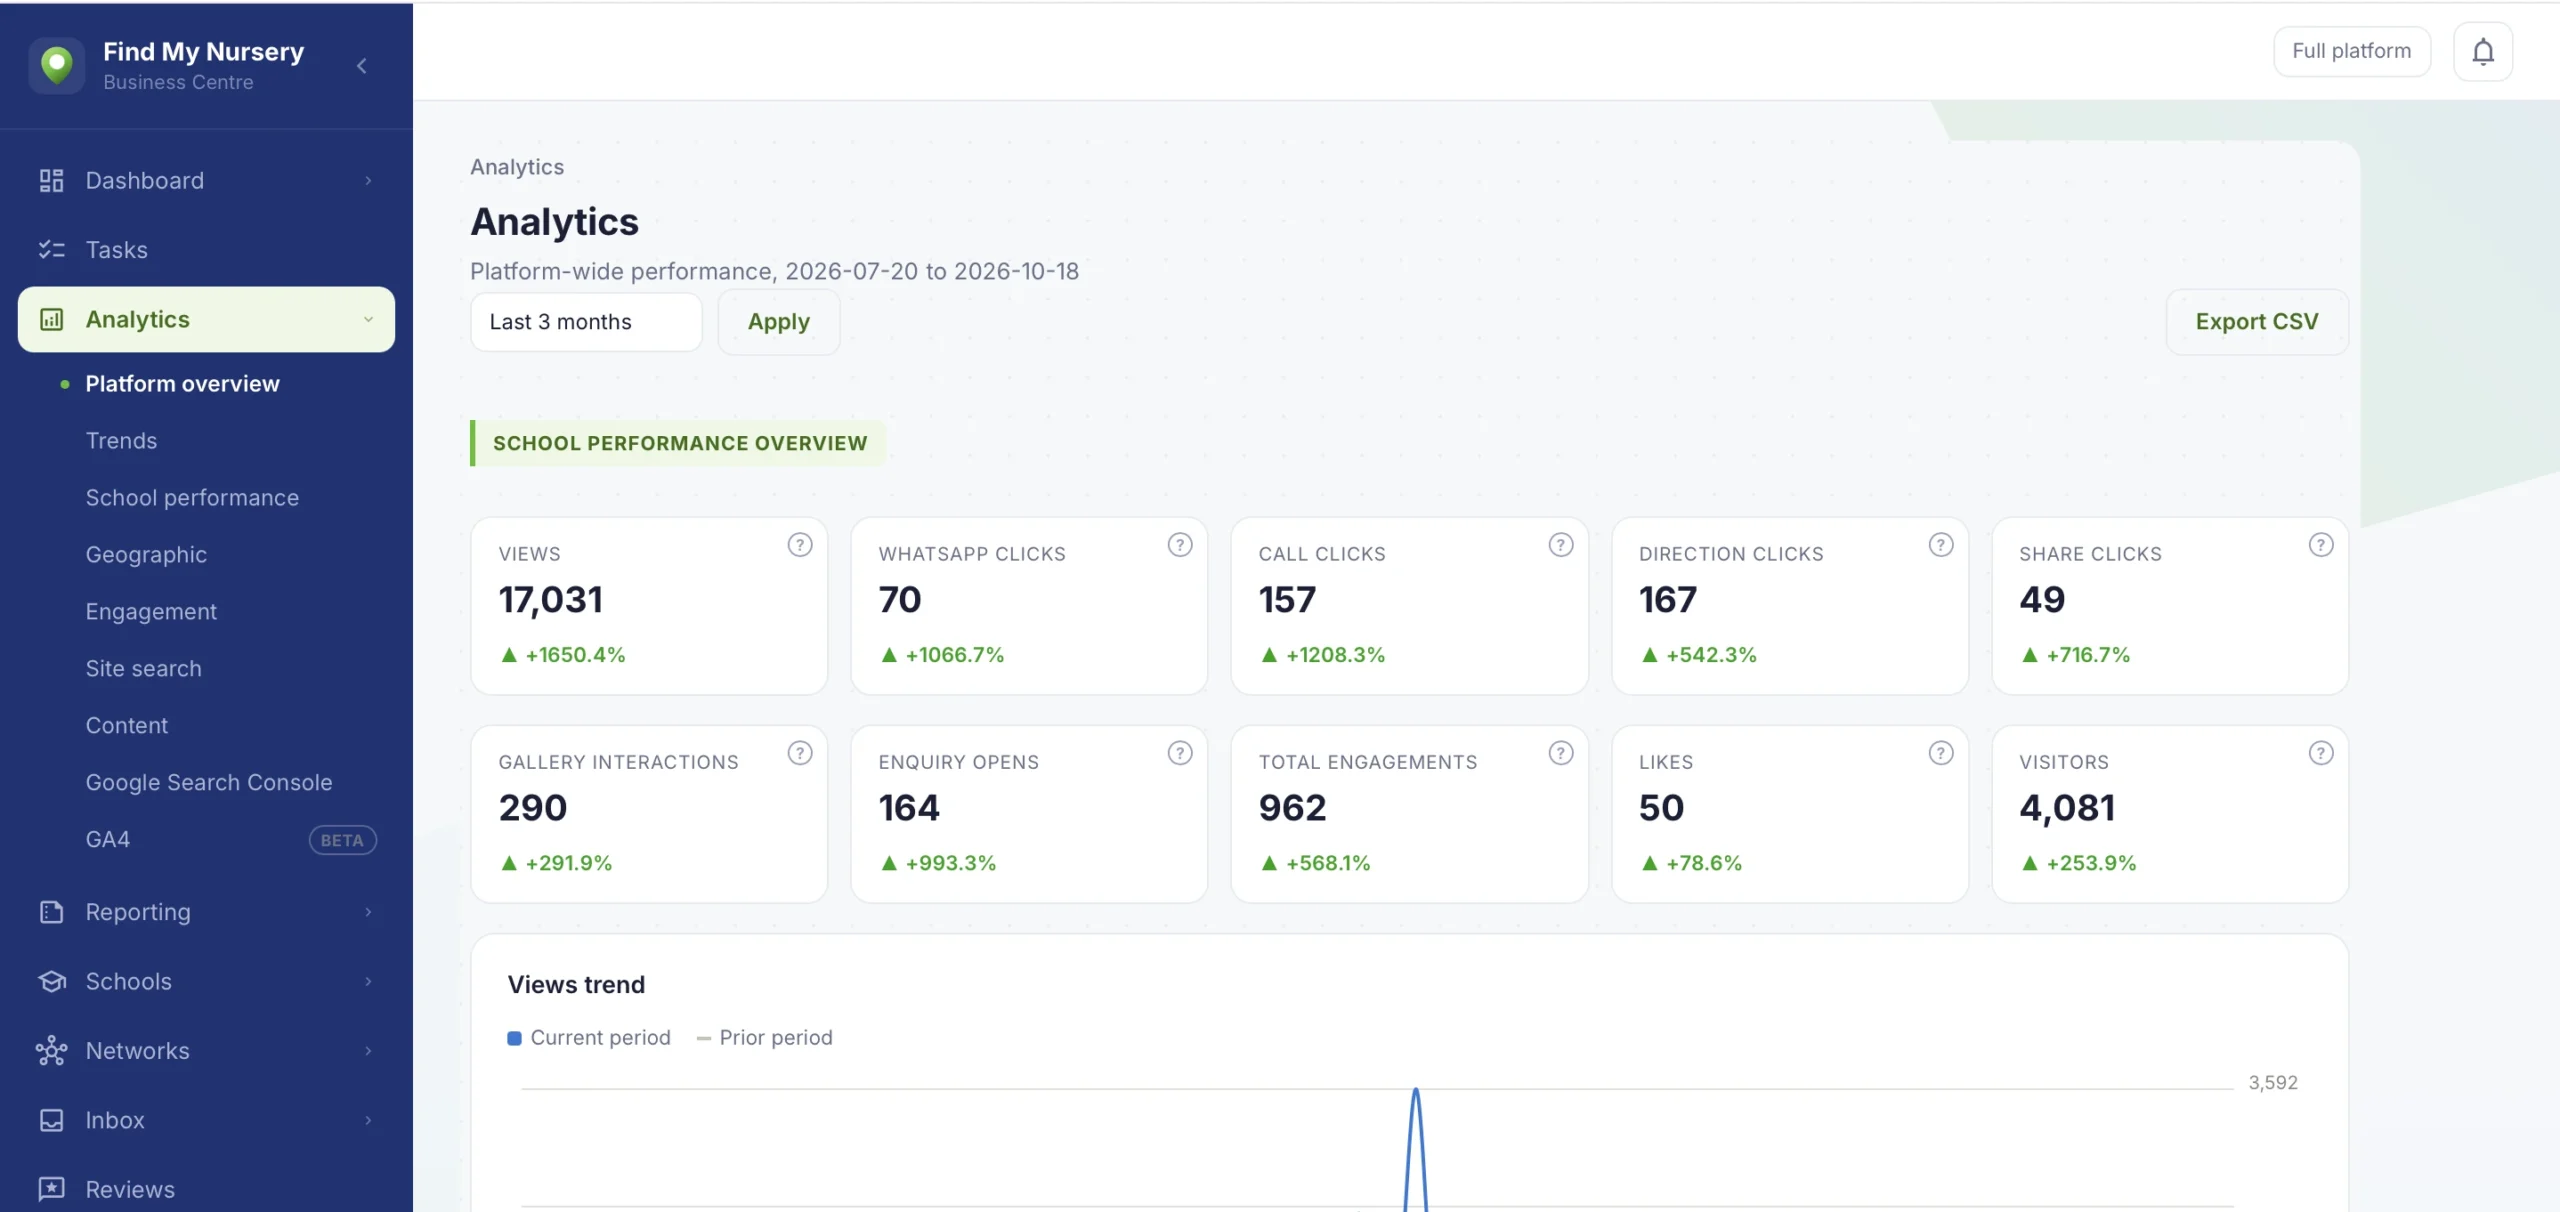Screen dimensions: 2560x1212
Task: Expand the Networks menu chevron
Action: click(x=368, y=1051)
